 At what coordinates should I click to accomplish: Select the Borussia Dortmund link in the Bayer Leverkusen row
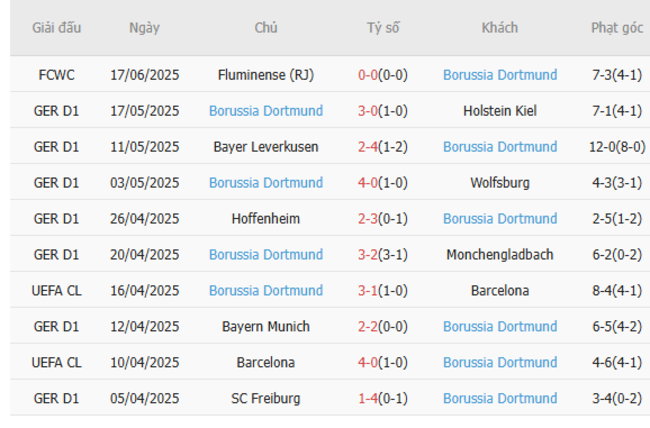(x=500, y=147)
